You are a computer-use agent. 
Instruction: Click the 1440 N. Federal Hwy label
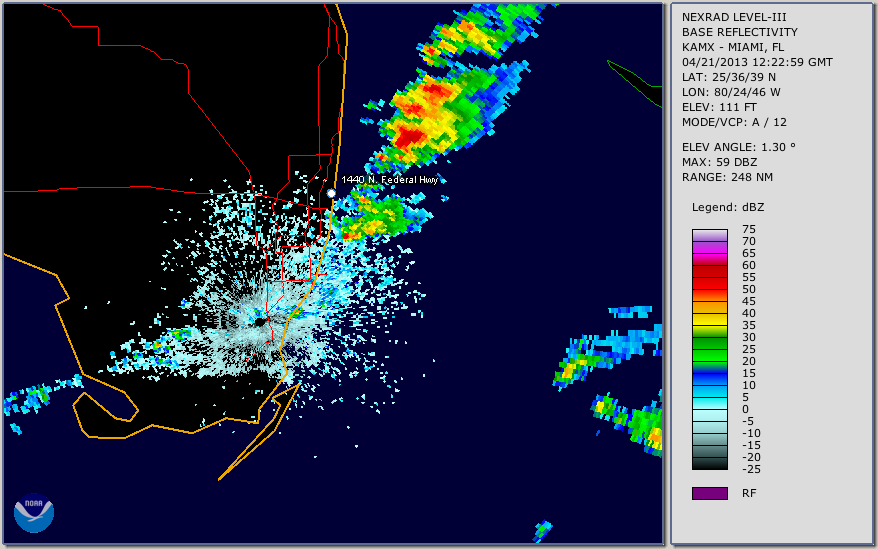[x=390, y=179]
